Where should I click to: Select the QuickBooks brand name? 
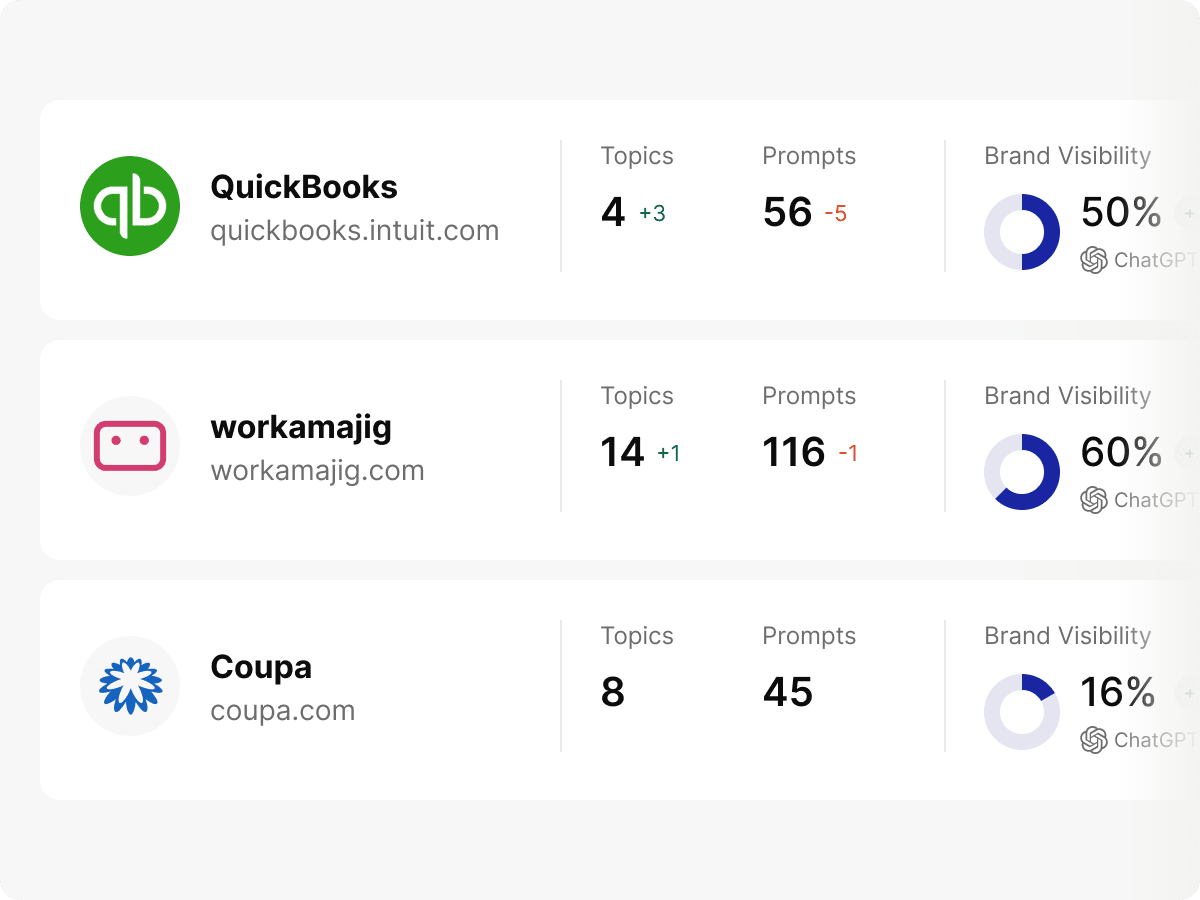(304, 187)
